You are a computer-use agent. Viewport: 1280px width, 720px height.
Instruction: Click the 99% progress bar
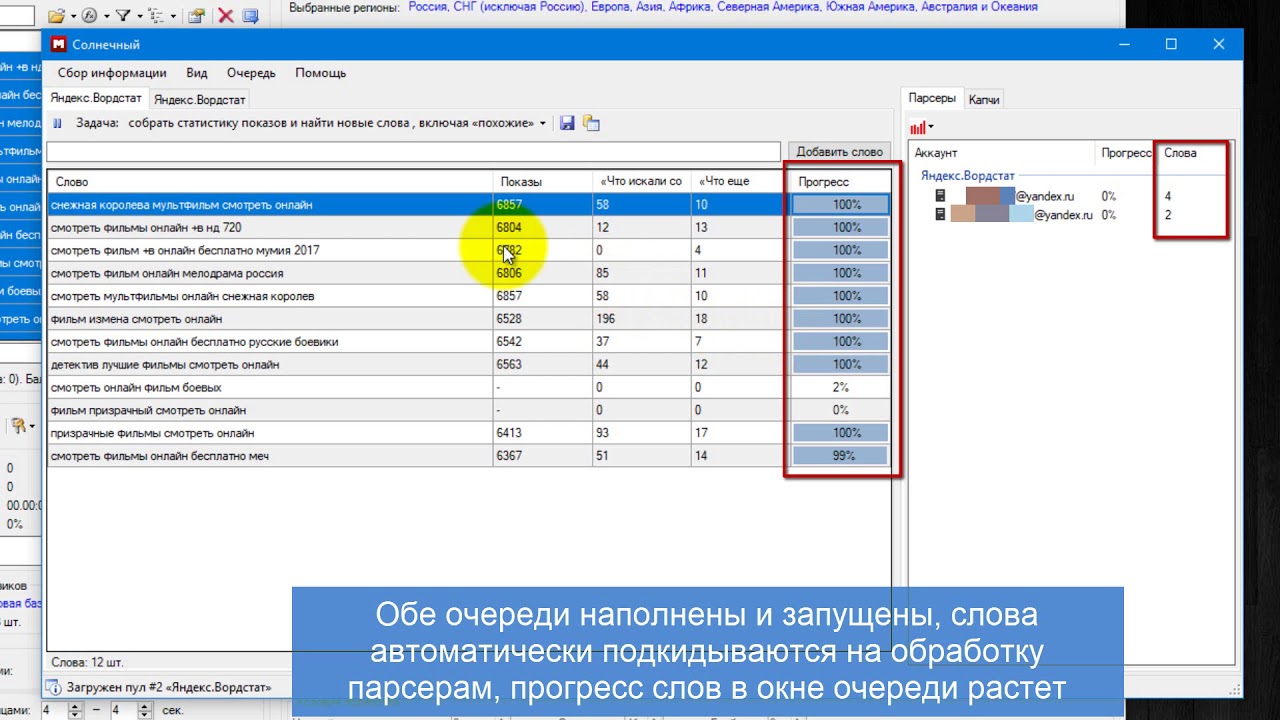pos(840,456)
